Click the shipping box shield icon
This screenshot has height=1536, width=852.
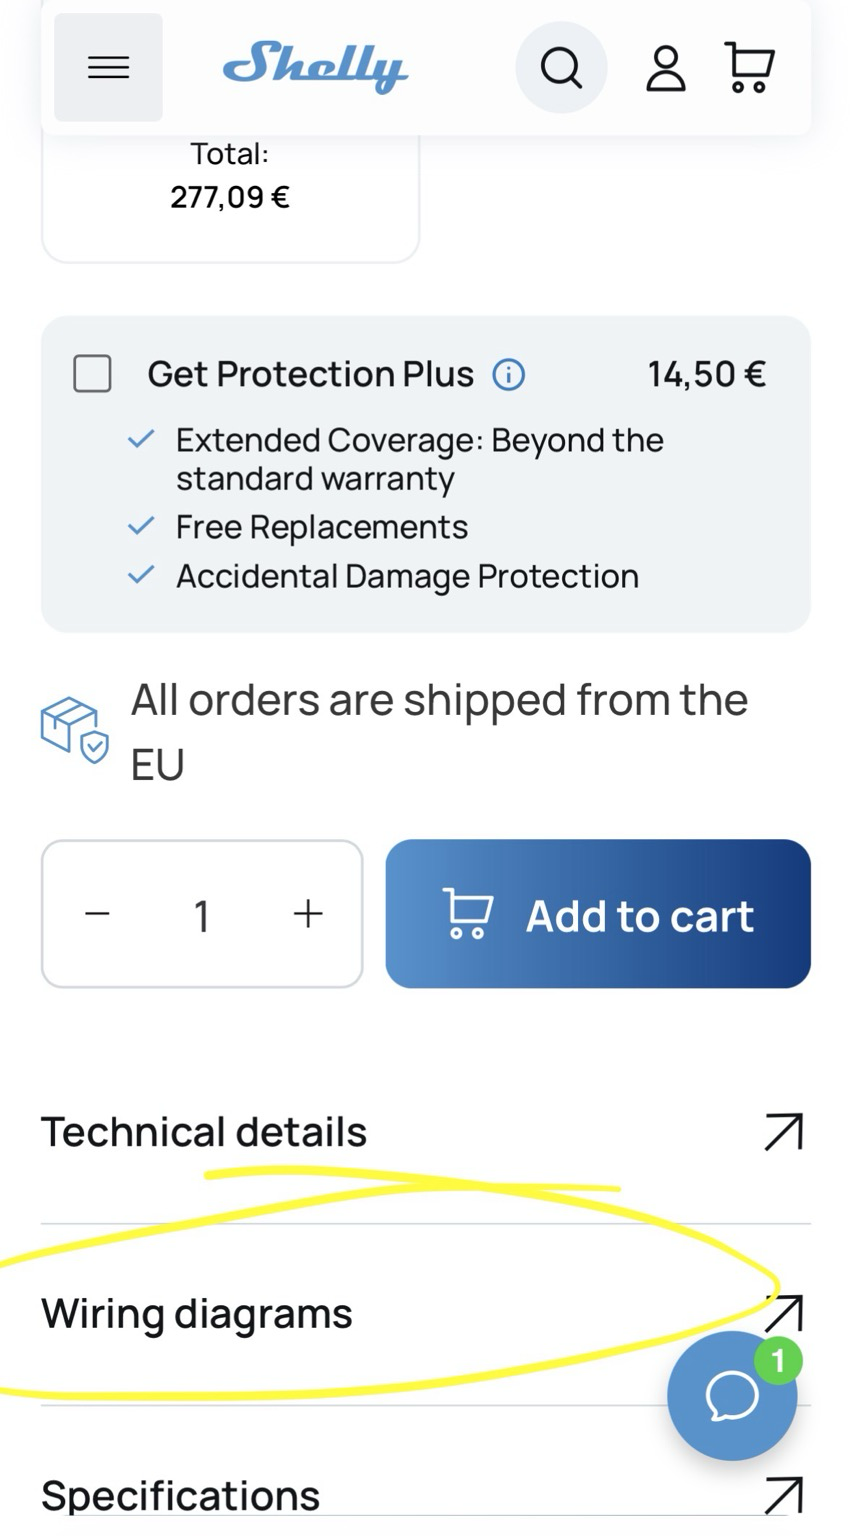point(74,730)
